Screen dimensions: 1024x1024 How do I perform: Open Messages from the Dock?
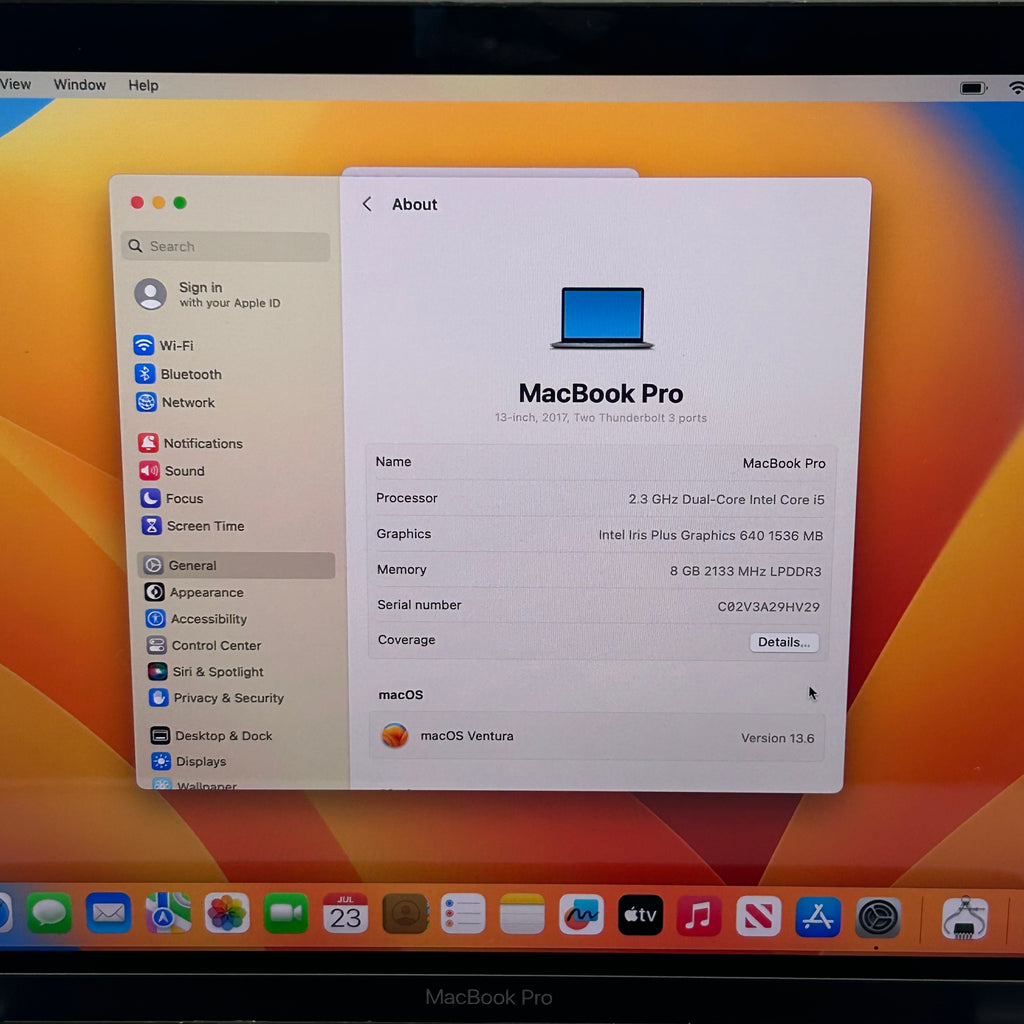click(50, 913)
